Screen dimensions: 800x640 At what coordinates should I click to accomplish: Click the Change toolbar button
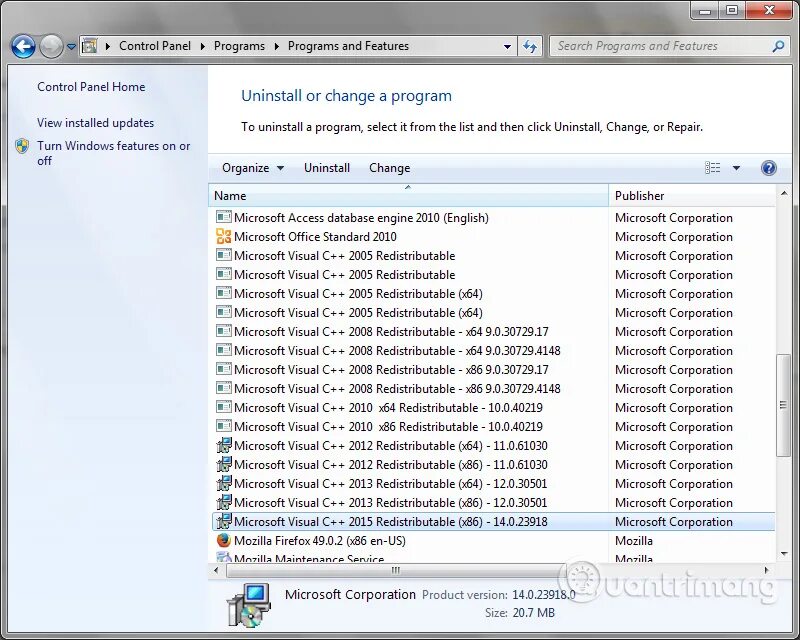coord(389,168)
